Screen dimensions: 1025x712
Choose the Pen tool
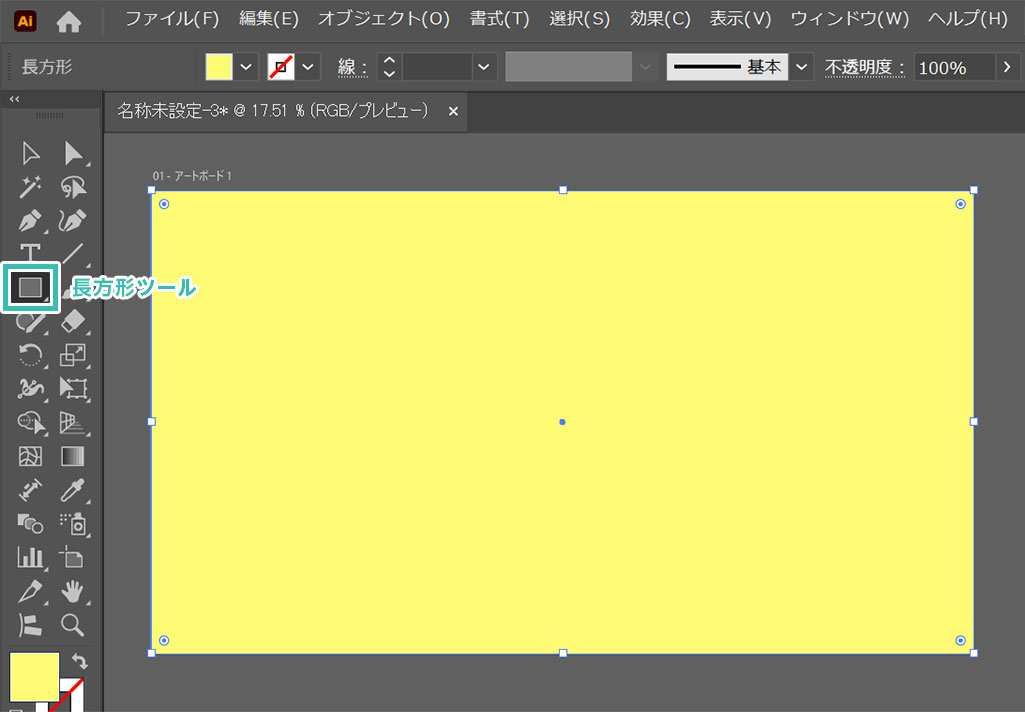coord(30,220)
